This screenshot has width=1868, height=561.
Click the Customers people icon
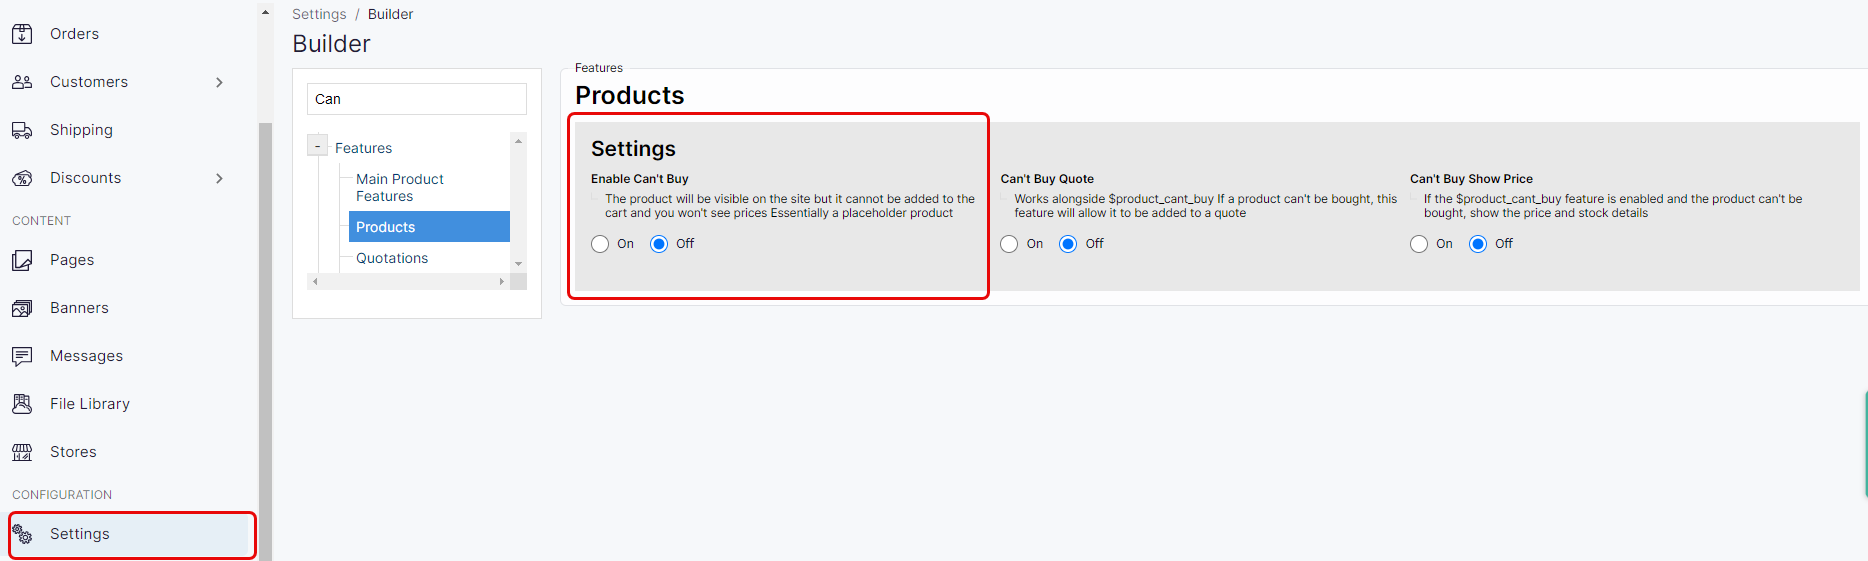tap(22, 82)
